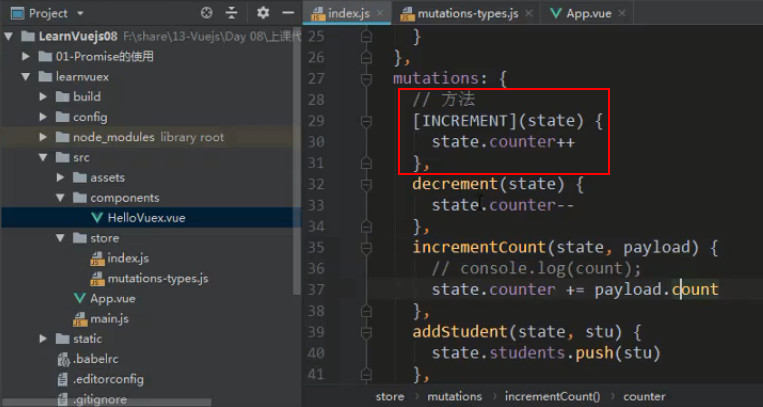Fold the mutations block at line 27
This screenshot has height=407, width=763.
(x=366, y=78)
